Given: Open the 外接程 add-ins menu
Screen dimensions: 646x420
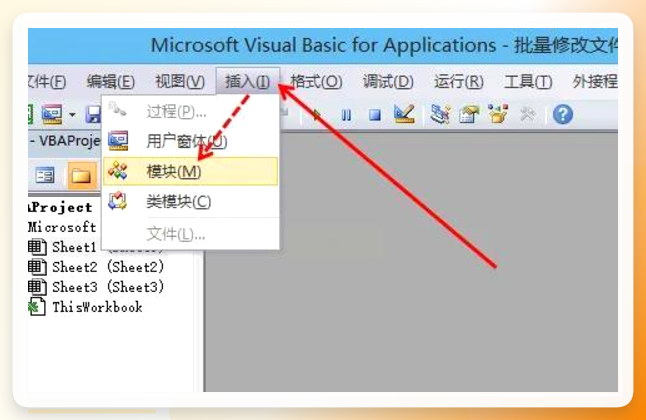Looking at the screenshot, I should coord(595,82).
